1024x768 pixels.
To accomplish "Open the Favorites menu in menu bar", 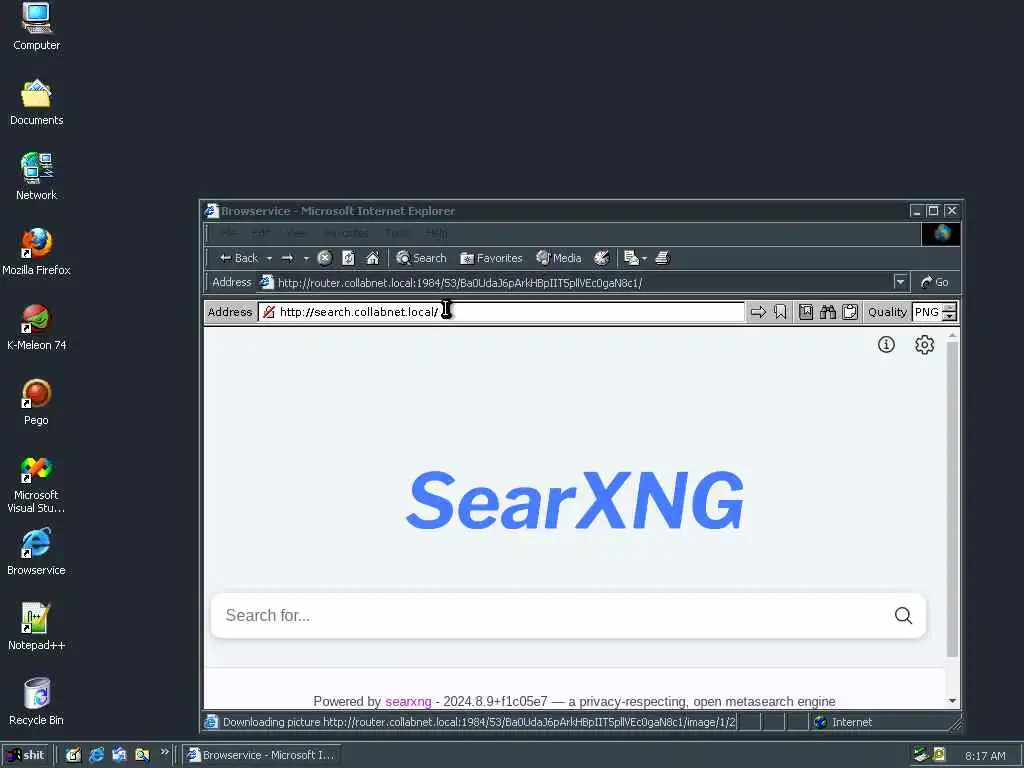I will (x=345, y=233).
